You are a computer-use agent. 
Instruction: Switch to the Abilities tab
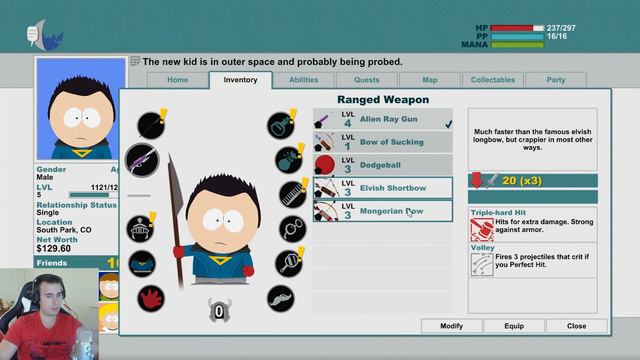304,80
